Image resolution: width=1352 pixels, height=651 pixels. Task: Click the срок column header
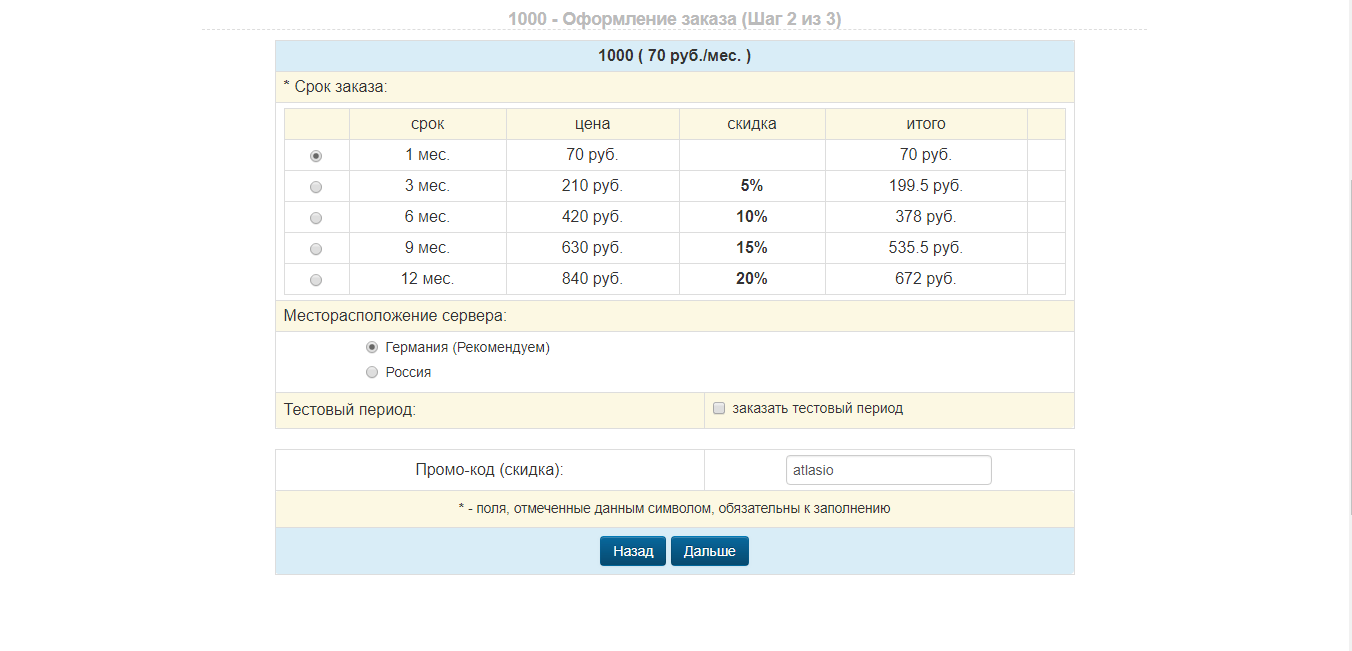[x=427, y=124]
